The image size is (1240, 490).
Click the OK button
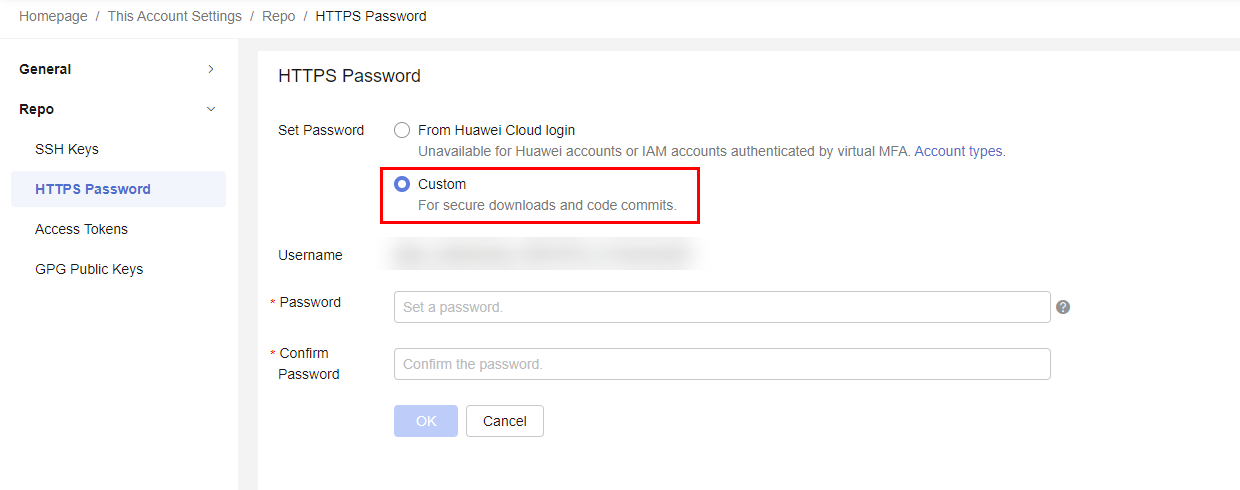pos(426,421)
